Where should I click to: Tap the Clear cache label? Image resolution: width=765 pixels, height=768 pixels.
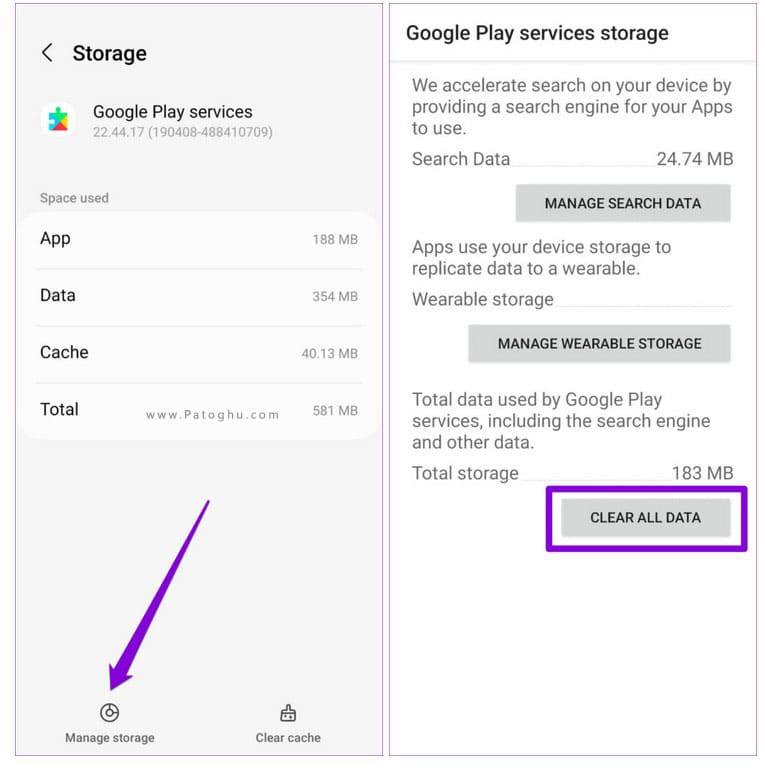click(288, 738)
